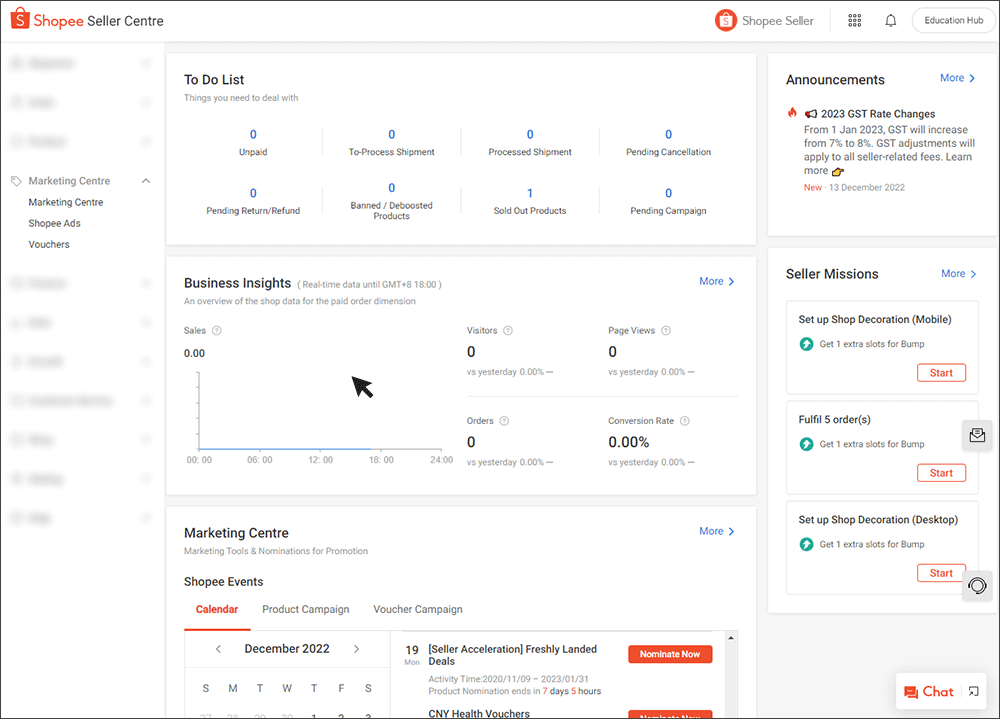Switch to the Product Campaign tab

click(x=305, y=609)
